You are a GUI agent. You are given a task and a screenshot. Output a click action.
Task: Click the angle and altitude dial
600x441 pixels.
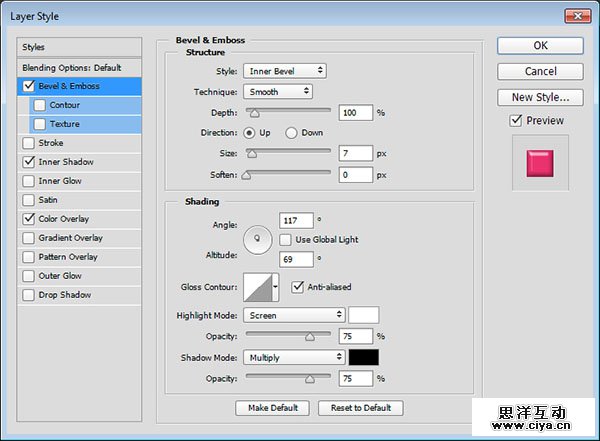pos(259,238)
